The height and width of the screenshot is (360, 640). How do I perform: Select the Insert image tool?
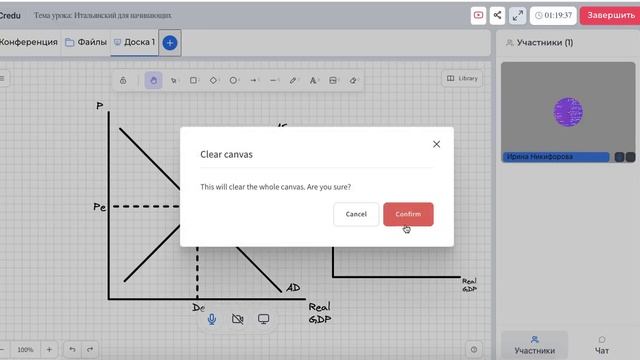pyautogui.click(x=333, y=80)
